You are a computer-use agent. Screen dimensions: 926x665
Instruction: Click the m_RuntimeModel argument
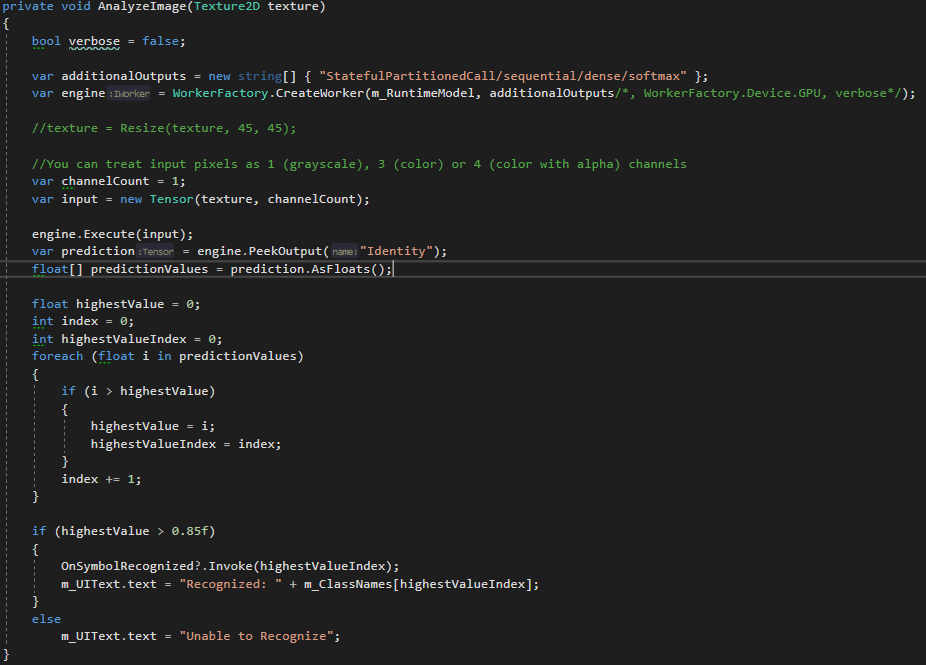tap(422, 93)
